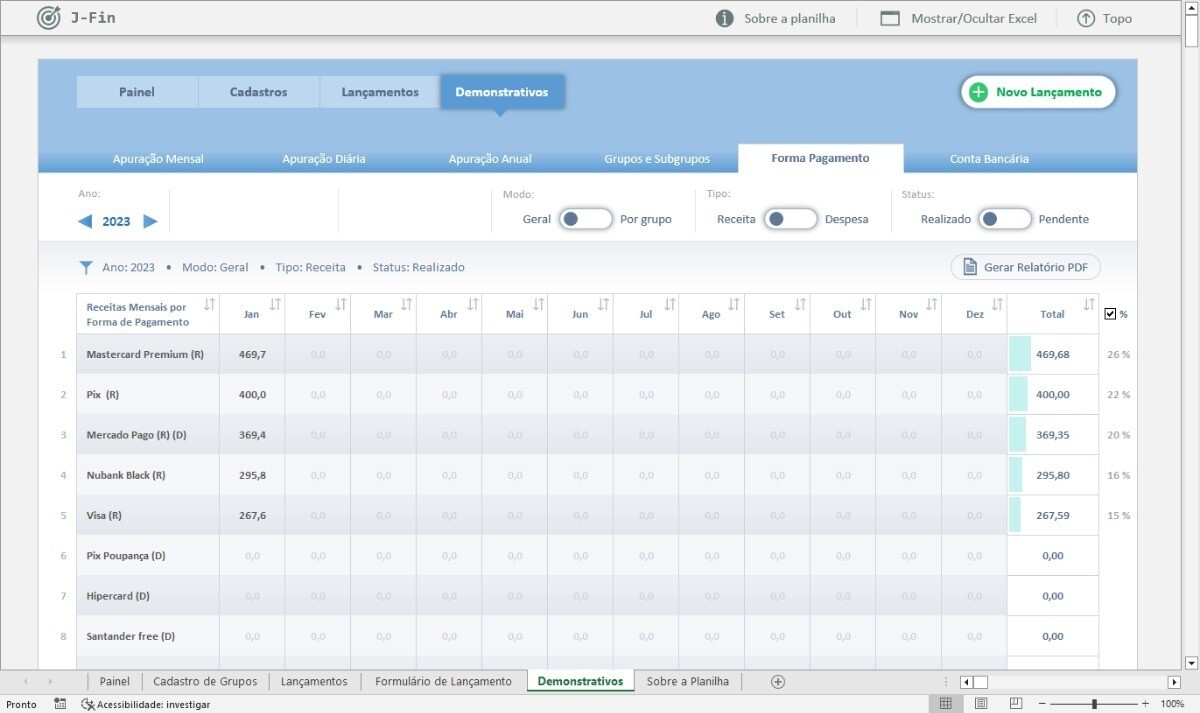1200x713 pixels.
Task: Click the Novo Lançamento button
Action: coord(1038,92)
